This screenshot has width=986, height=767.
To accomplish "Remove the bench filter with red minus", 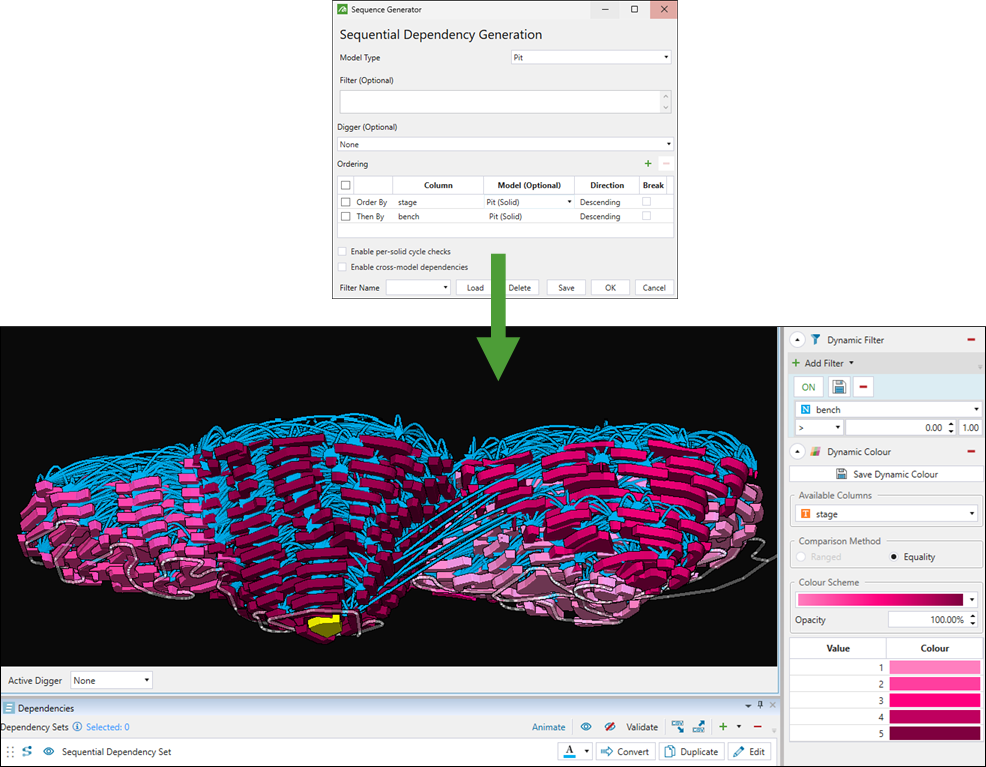I will tap(864, 387).
